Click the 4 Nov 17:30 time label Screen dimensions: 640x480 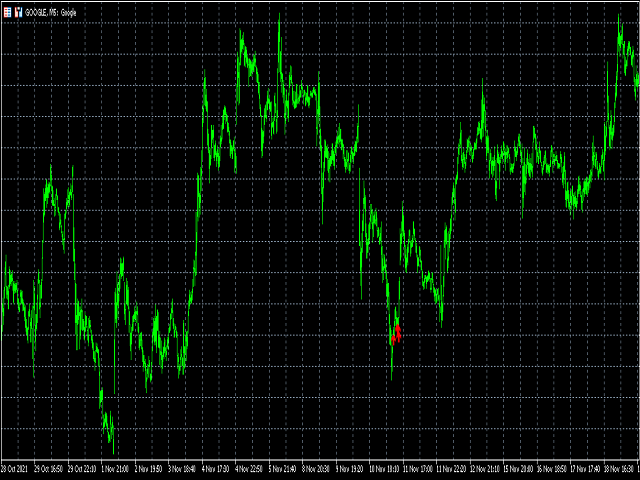(217, 468)
